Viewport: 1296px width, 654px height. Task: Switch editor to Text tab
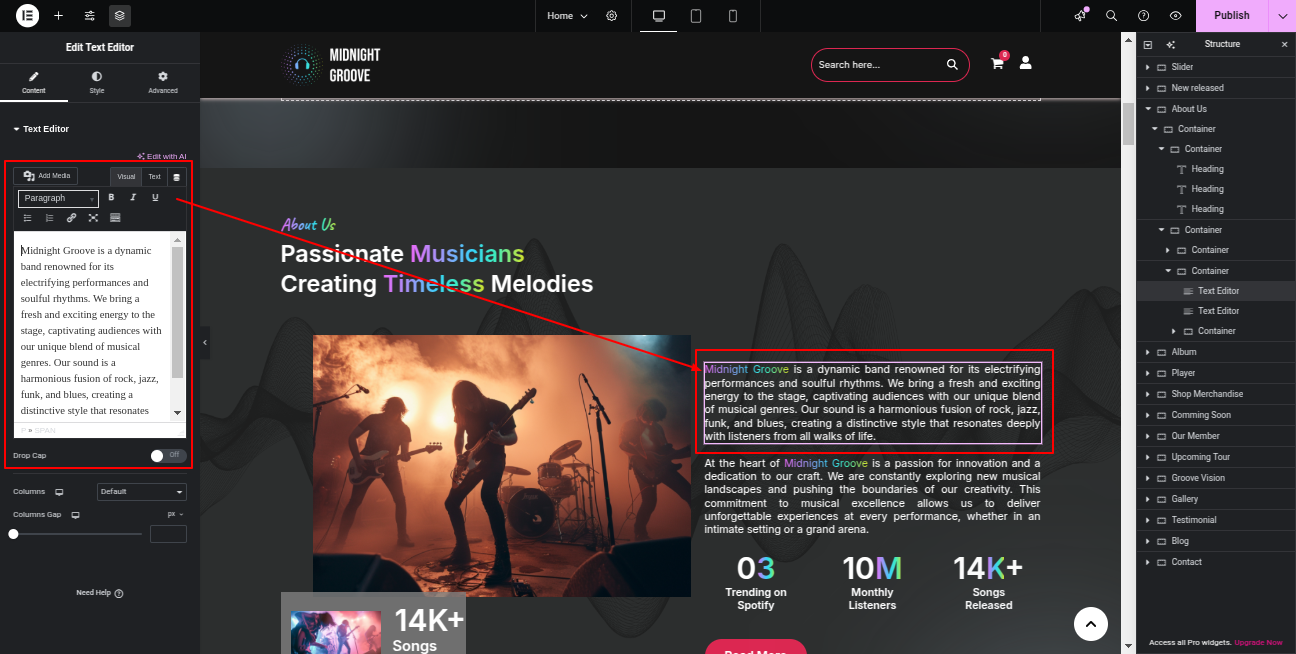tap(155, 177)
